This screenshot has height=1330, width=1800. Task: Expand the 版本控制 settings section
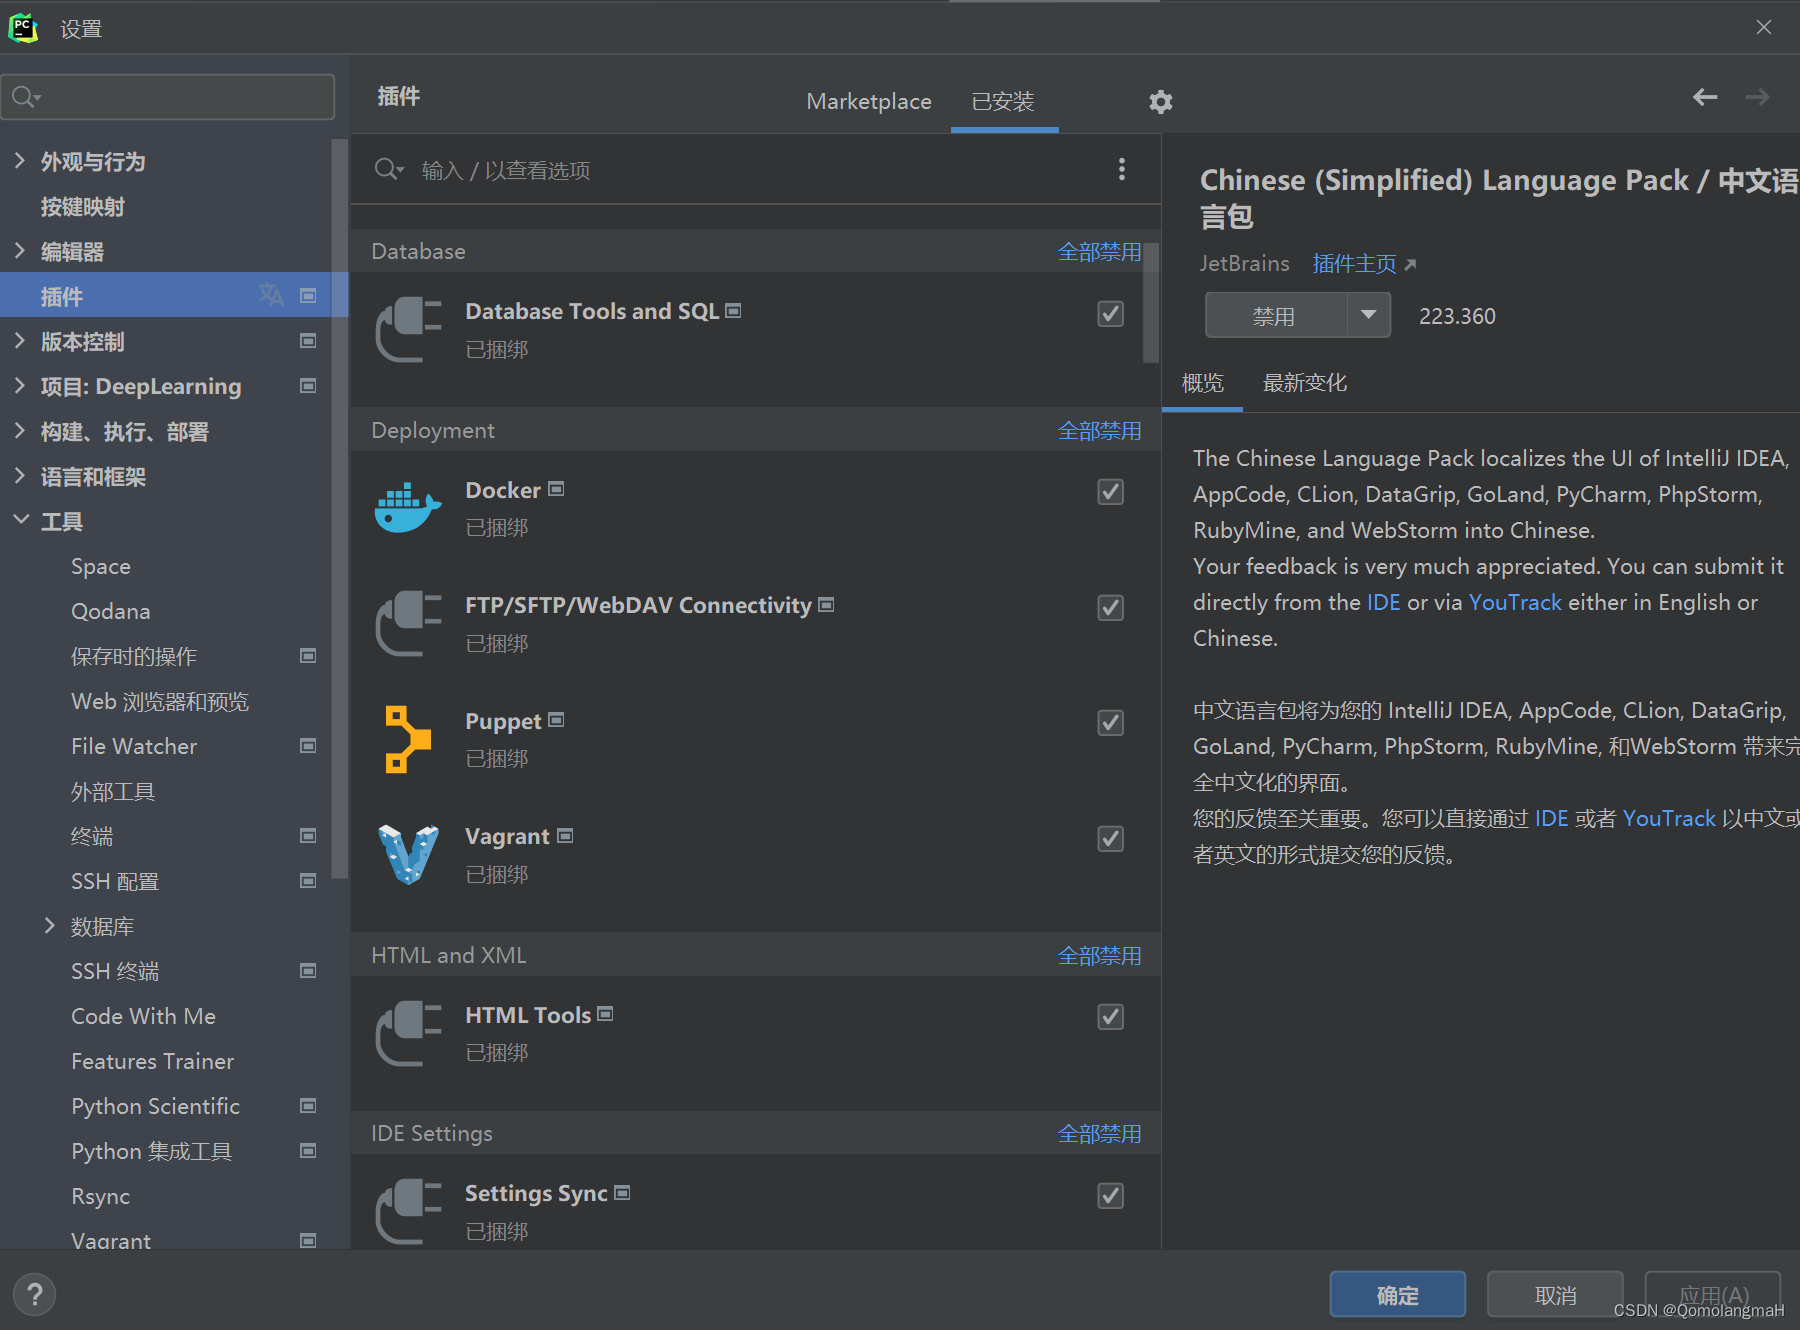[x=20, y=340]
